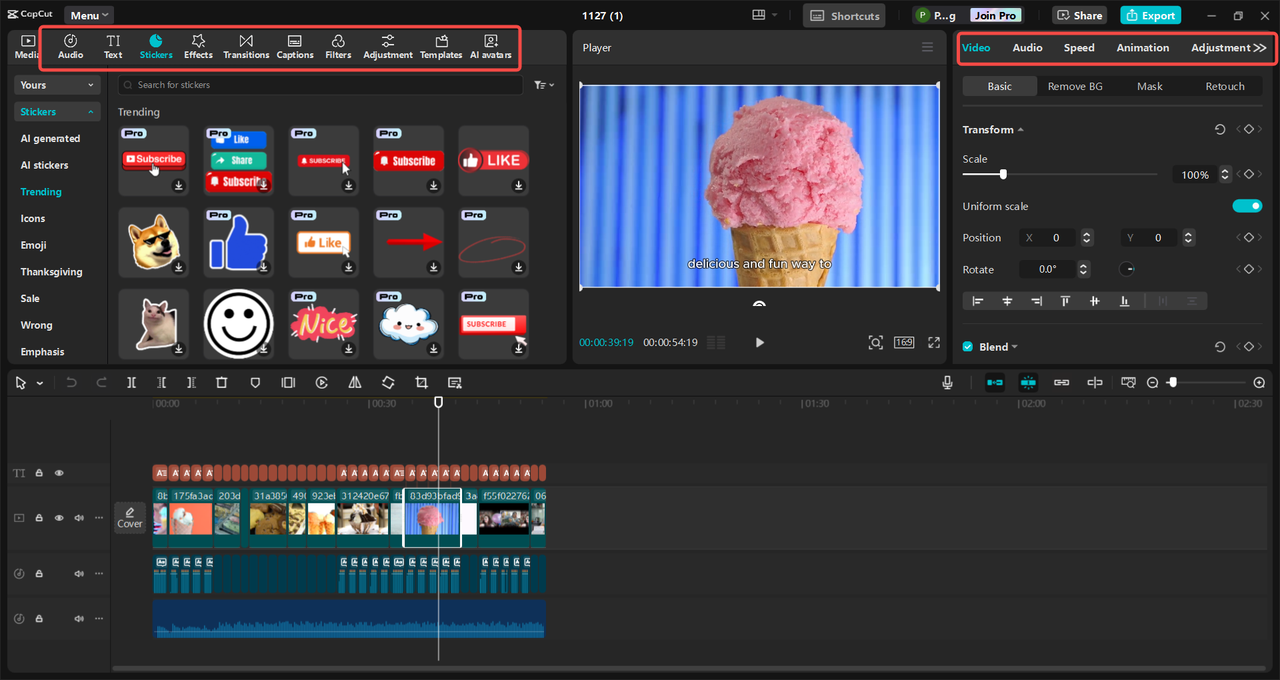1280x680 pixels.
Task: Open the Transitions tab
Action: pos(246,46)
